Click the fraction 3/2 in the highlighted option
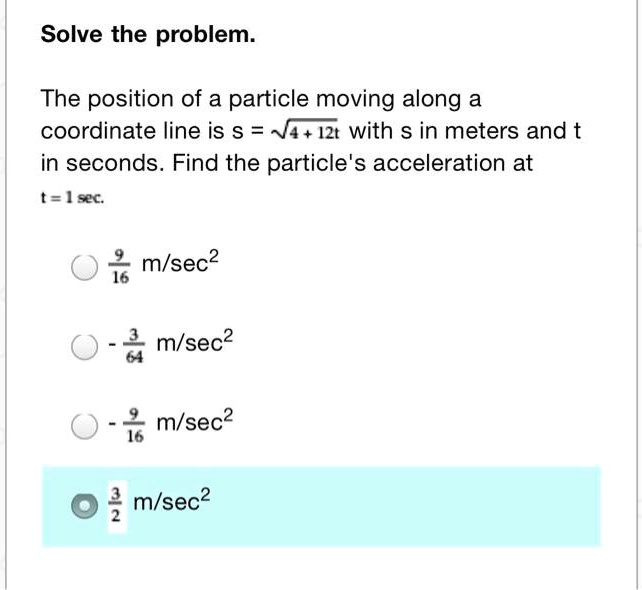 pyautogui.click(x=116, y=507)
